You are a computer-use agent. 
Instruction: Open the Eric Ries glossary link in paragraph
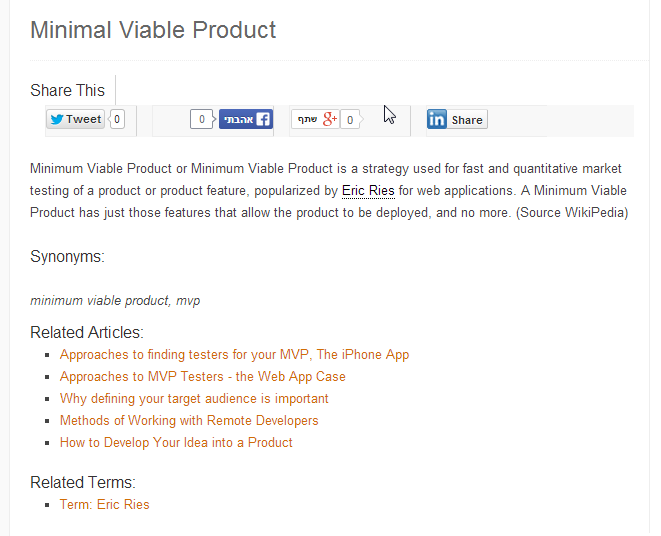368,191
